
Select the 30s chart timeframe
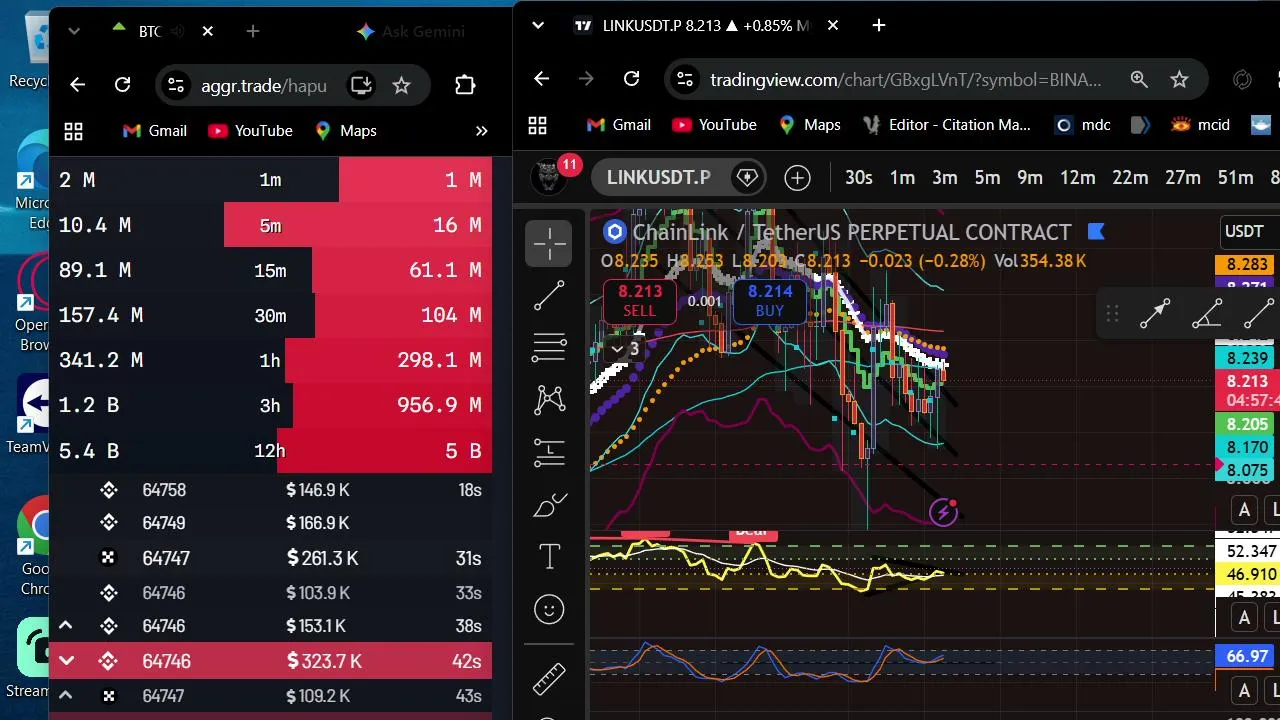point(858,178)
